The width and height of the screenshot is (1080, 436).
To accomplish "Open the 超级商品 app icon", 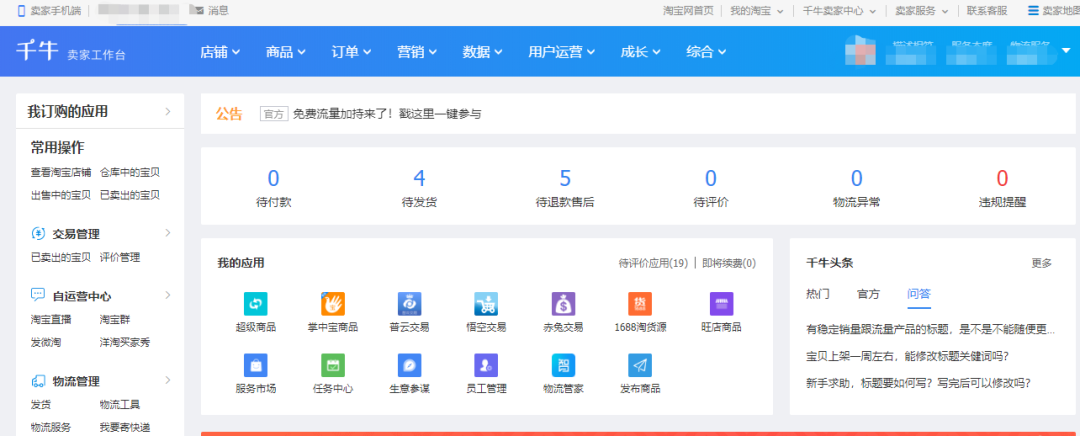I will point(255,304).
